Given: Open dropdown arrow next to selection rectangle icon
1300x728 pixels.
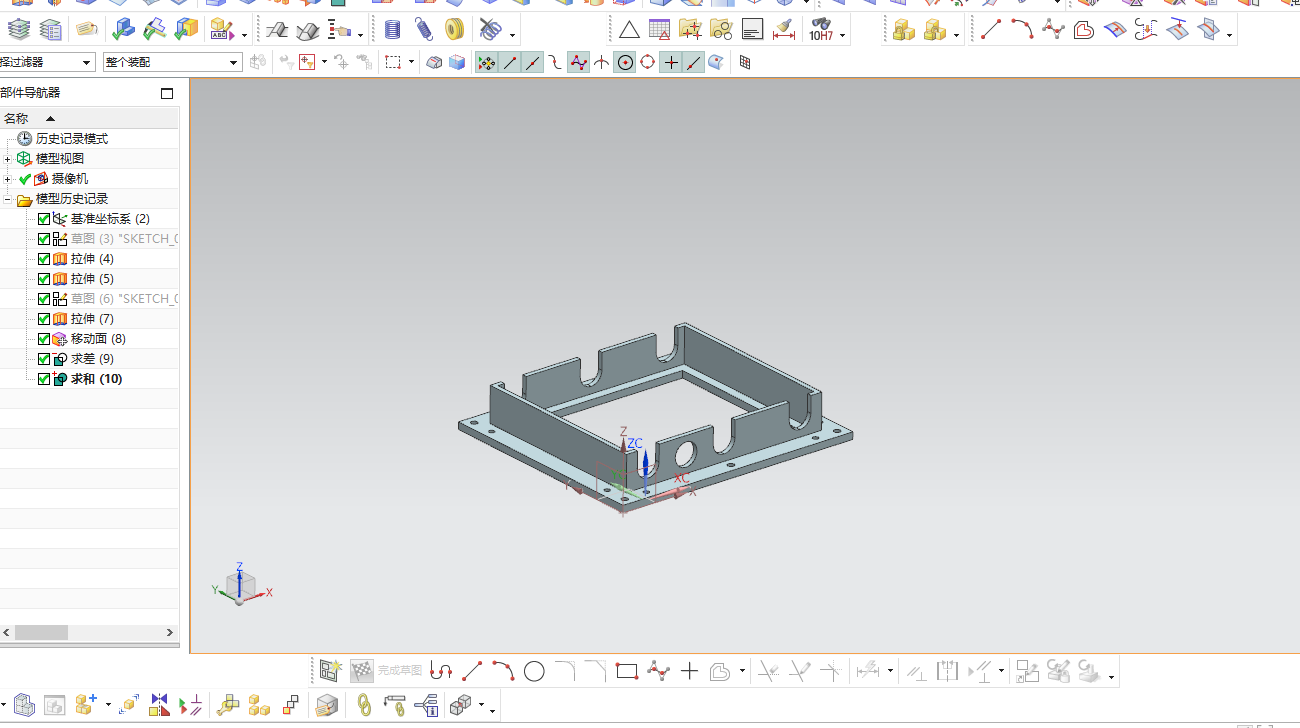Looking at the screenshot, I should click(x=412, y=63).
